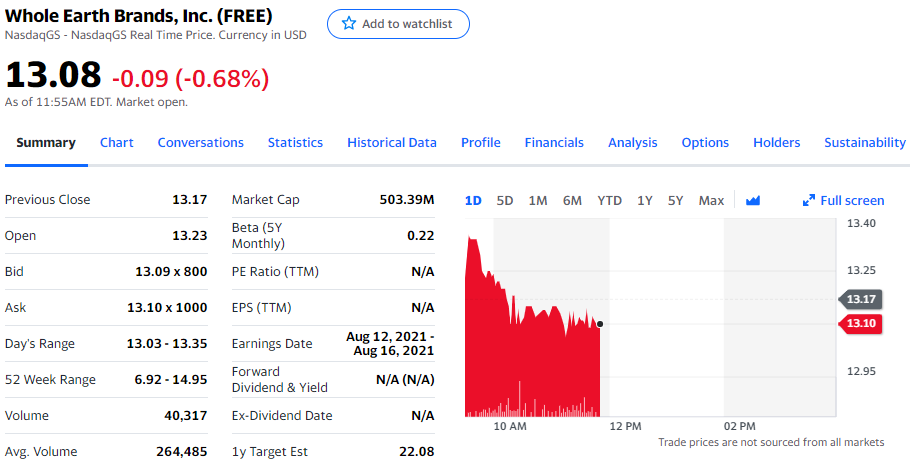Click the -0.09 (-0.68%) price change
The image size is (910, 470).
(190, 78)
